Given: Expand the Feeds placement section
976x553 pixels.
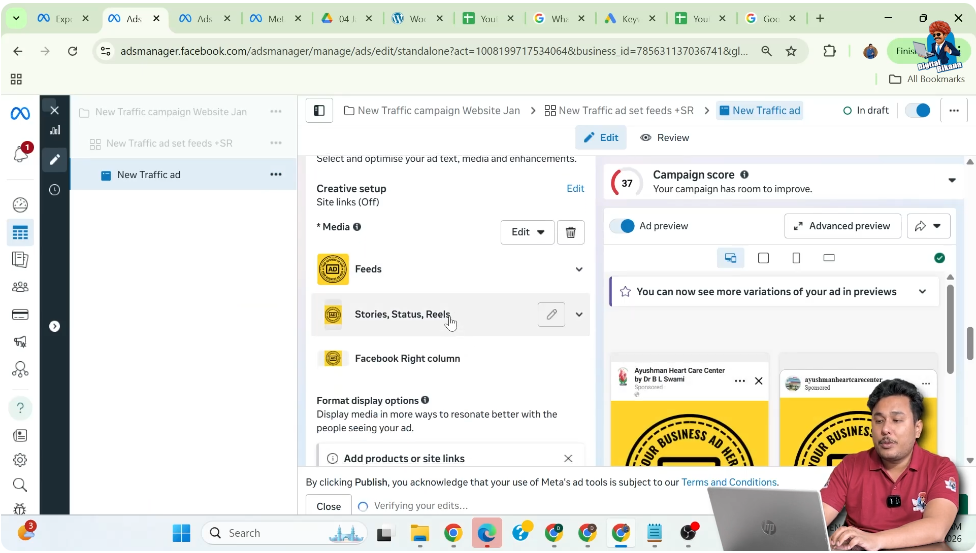Looking at the screenshot, I should (x=578, y=269).
